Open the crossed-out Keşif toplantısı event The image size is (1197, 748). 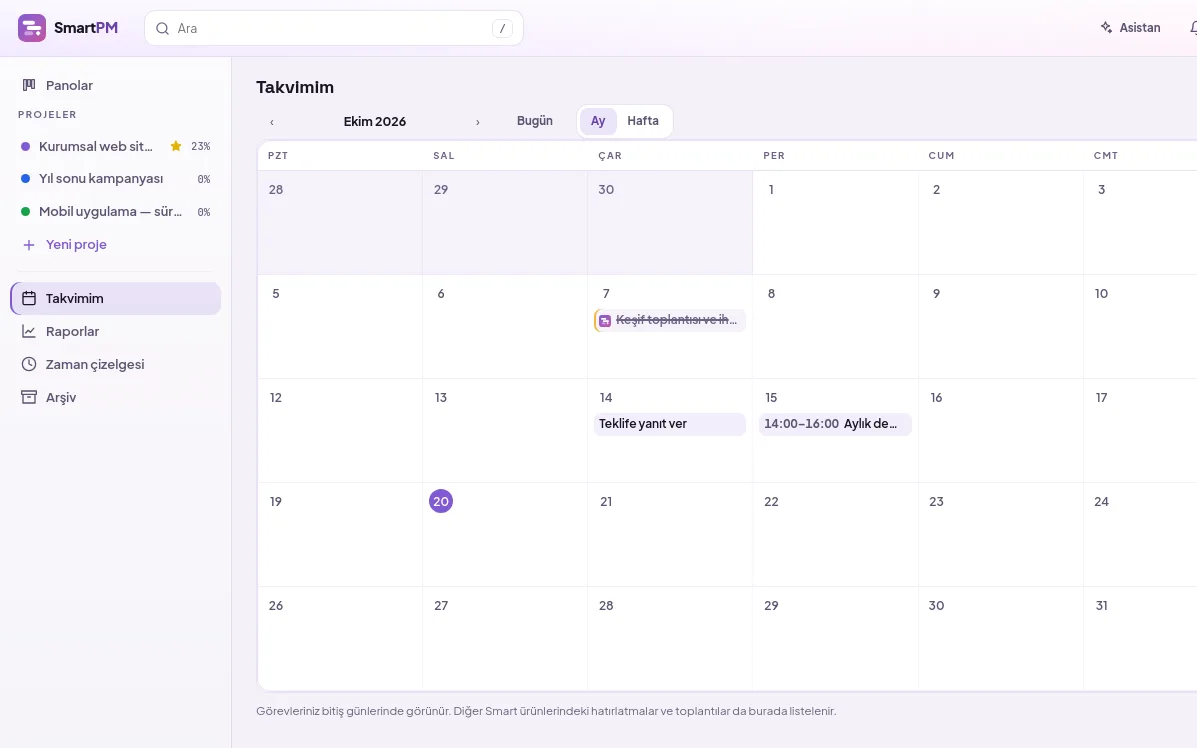tap(669, 321)
